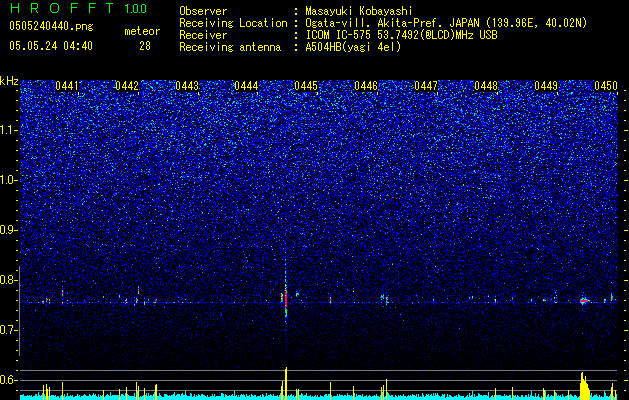629x400 pixels.
Task: Click the 0.7 kHz axis label
Action: coord(9,330)
